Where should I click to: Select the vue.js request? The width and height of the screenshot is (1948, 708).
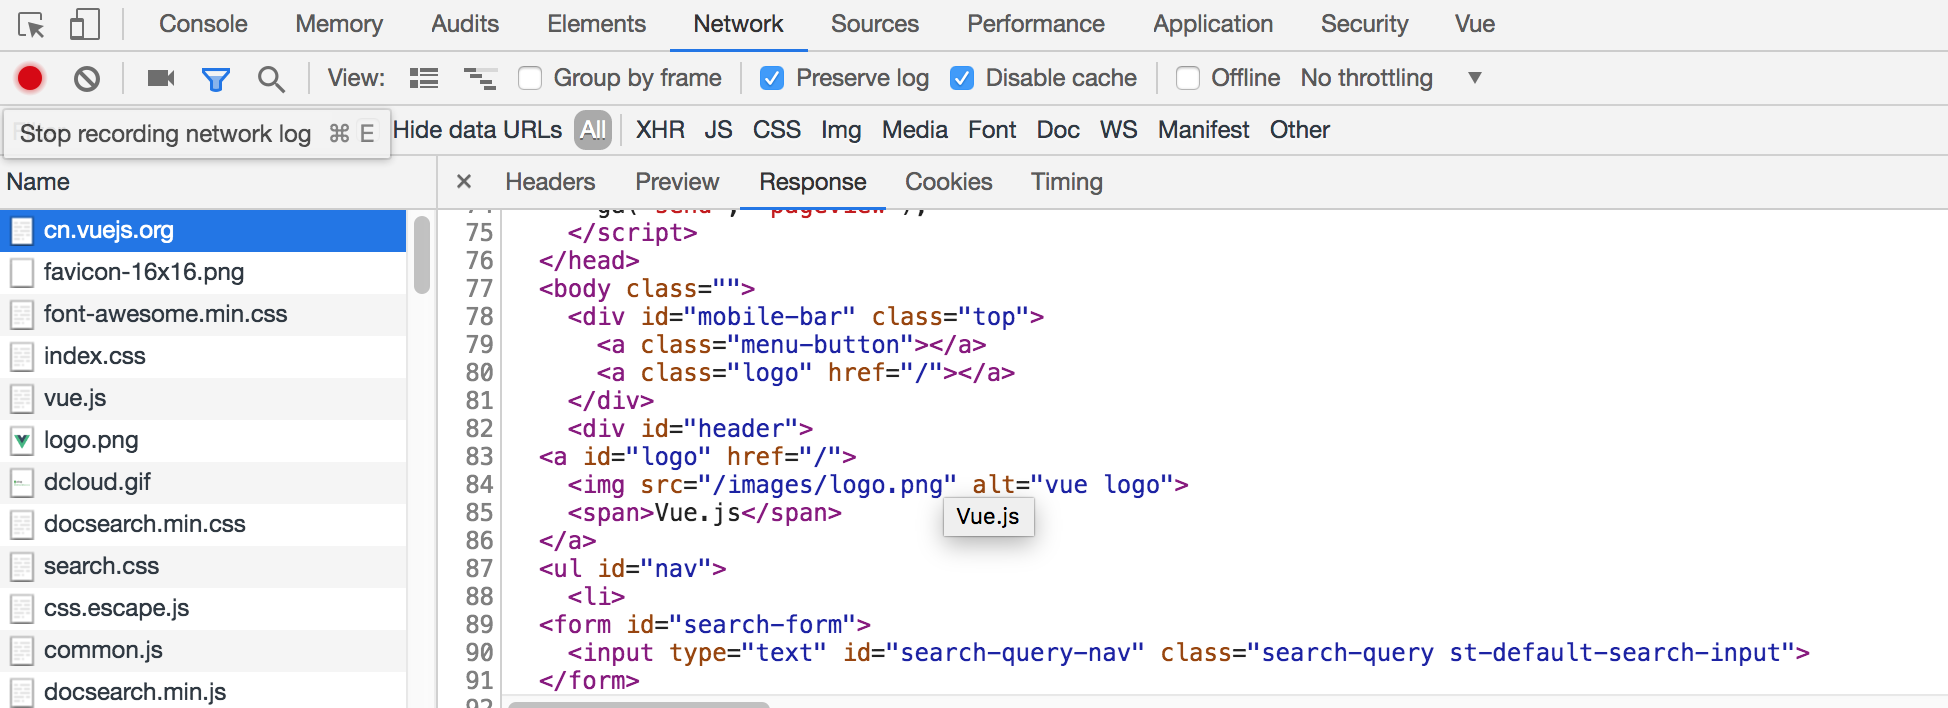point(203,398)
